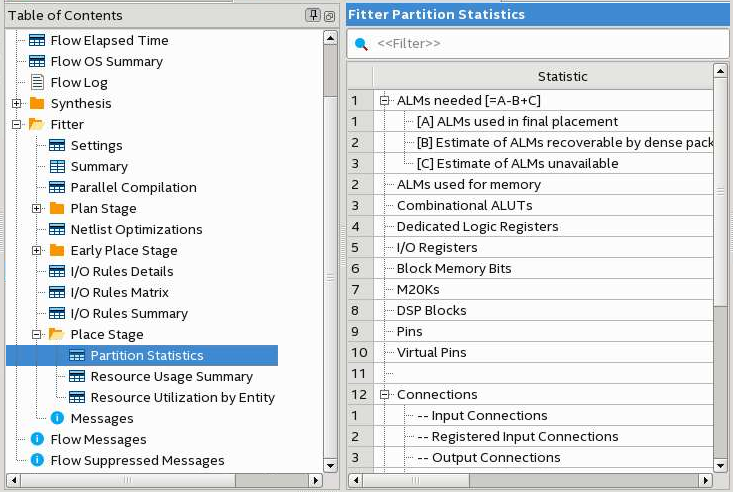Click the Statistic column header
This screenshot has height=492, width=733.
tap(562, 76)
